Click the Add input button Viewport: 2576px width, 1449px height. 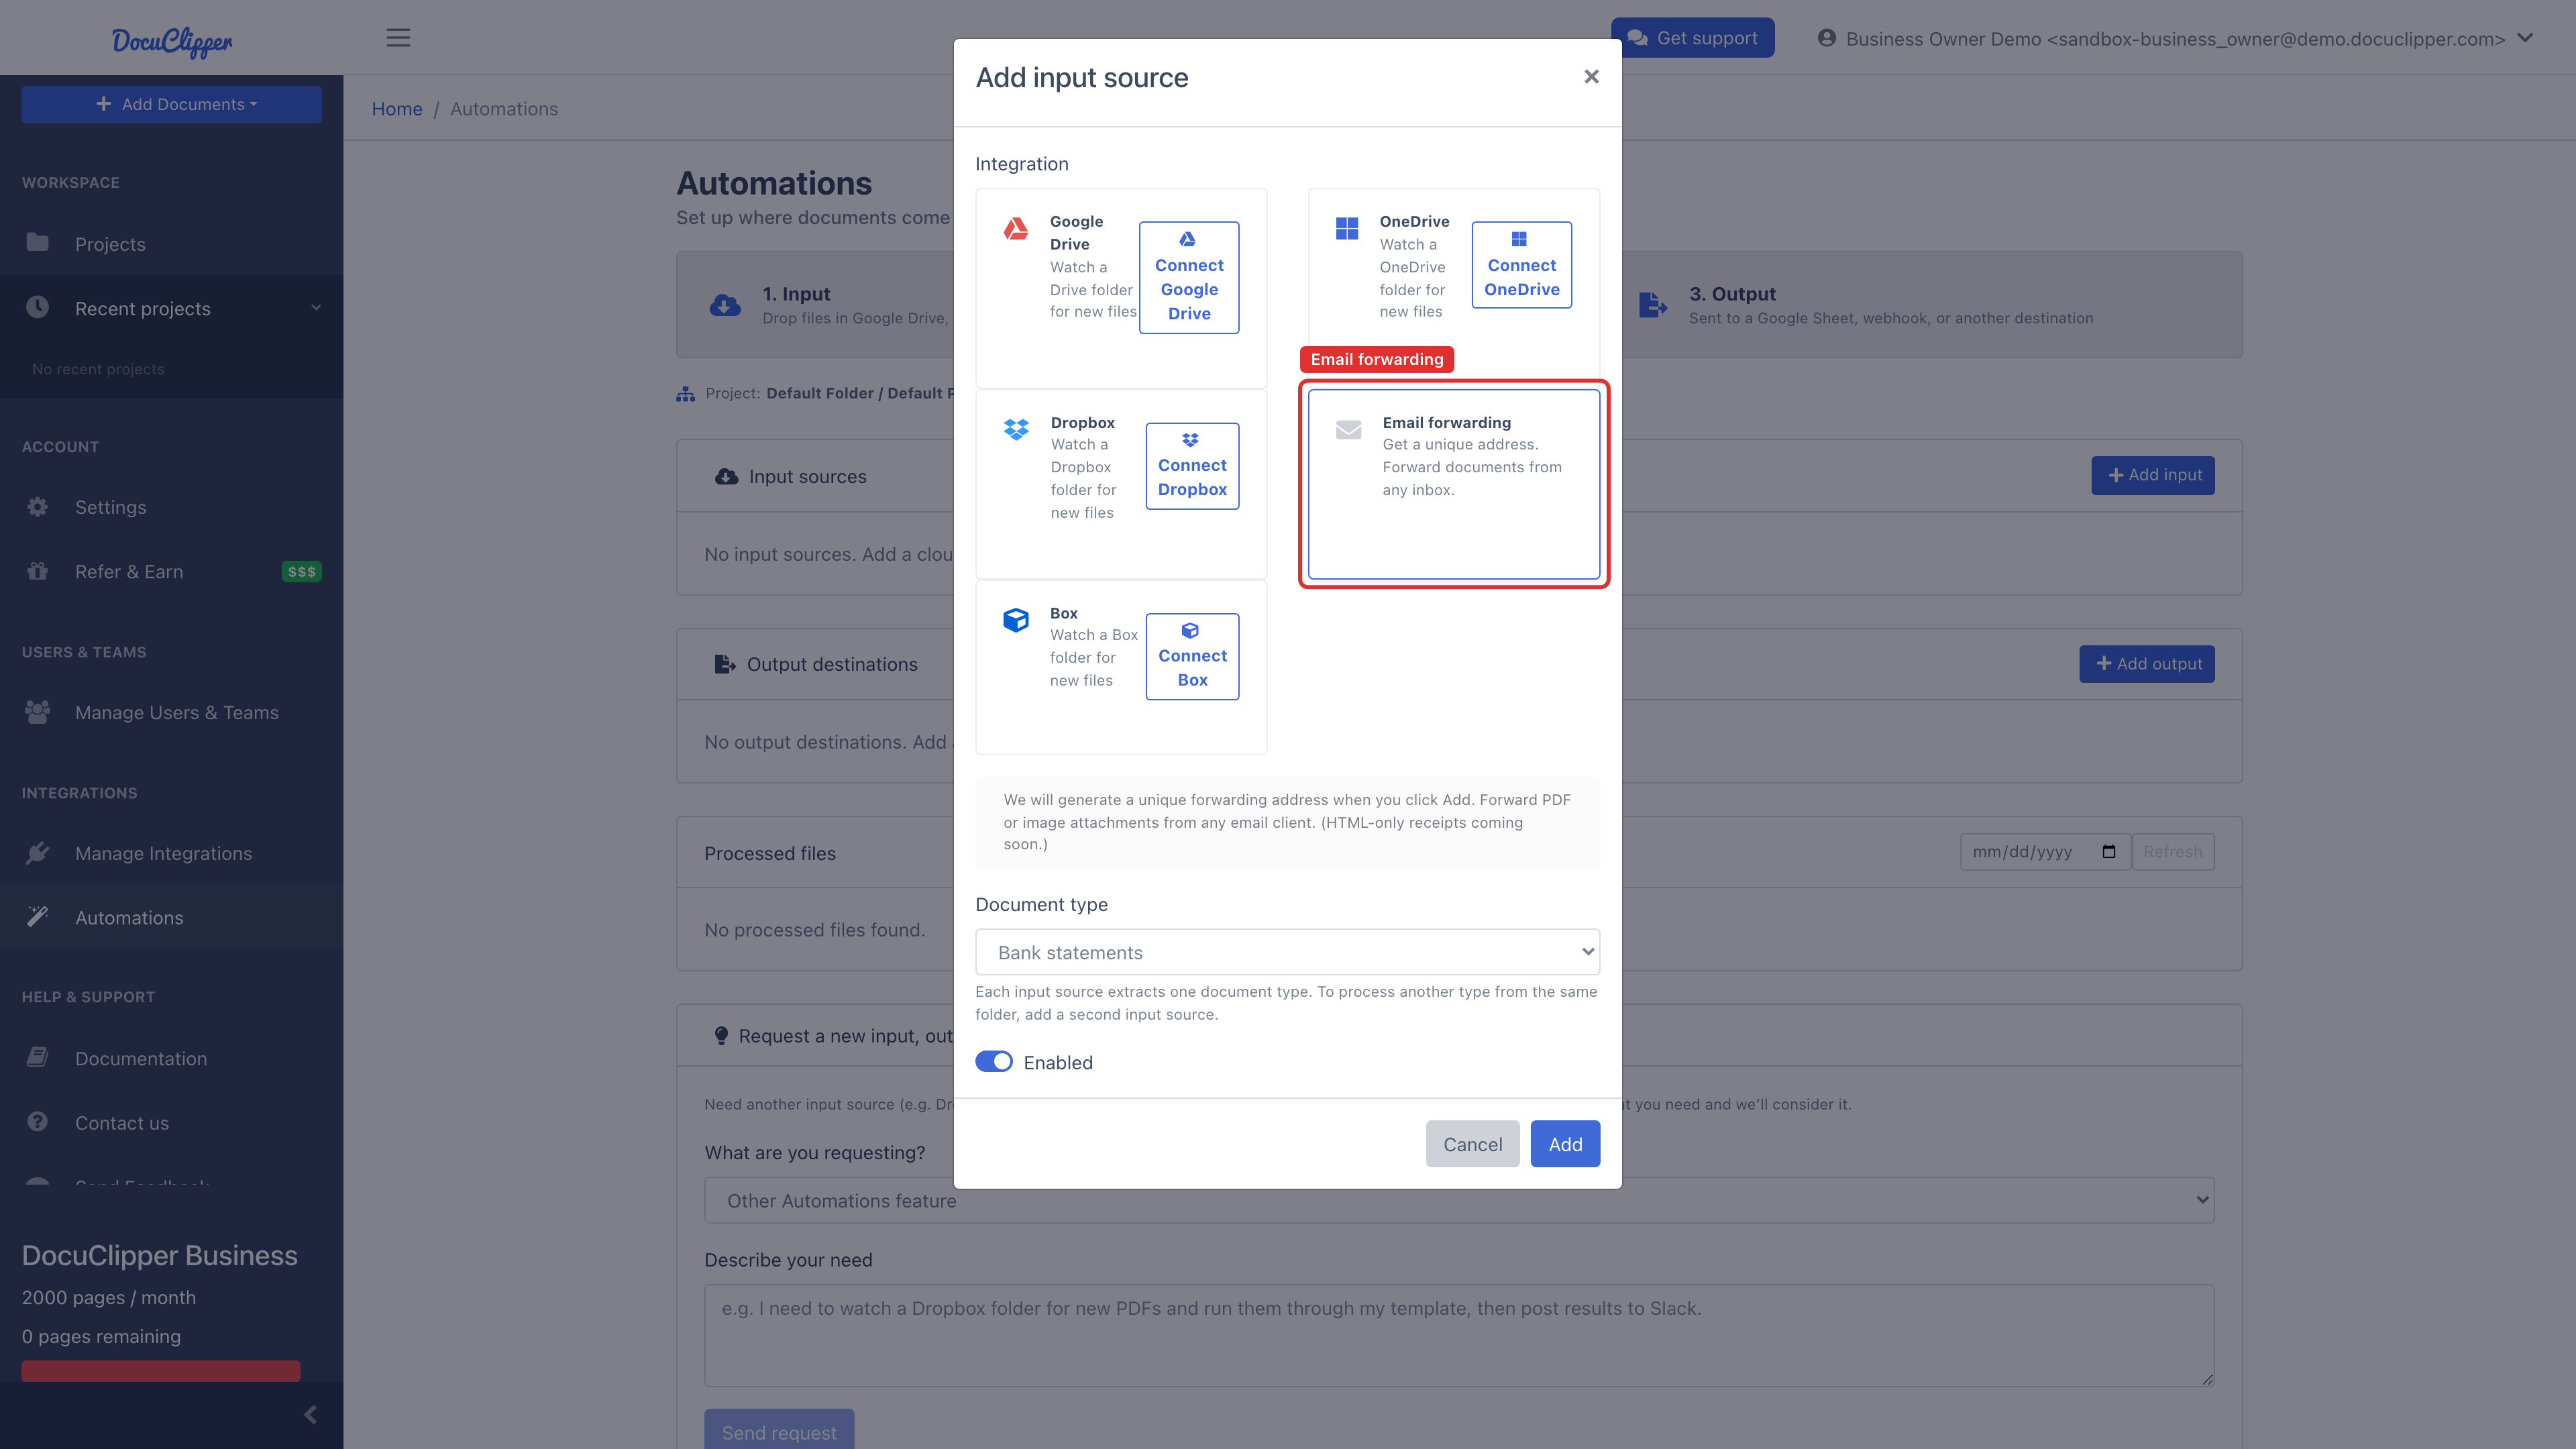point(2153,475)
